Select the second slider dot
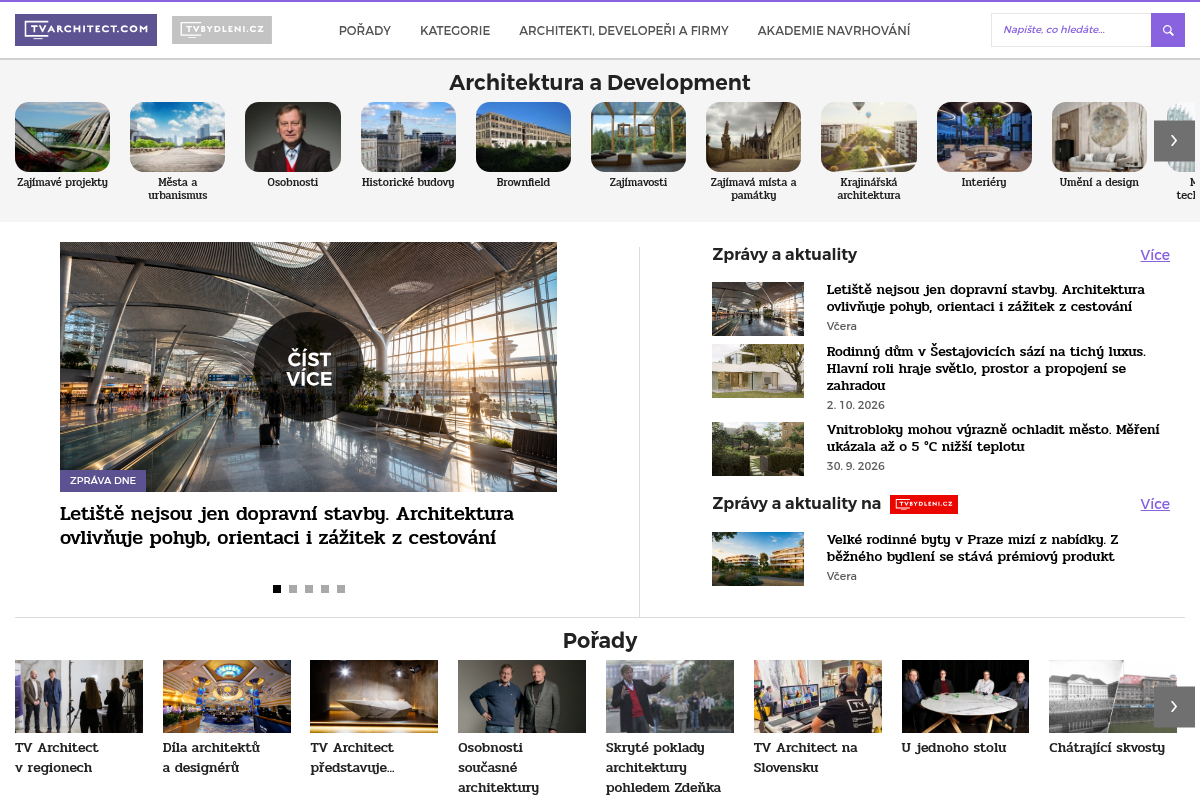This screenshot has height=800, width=1200. click(293, 589)
